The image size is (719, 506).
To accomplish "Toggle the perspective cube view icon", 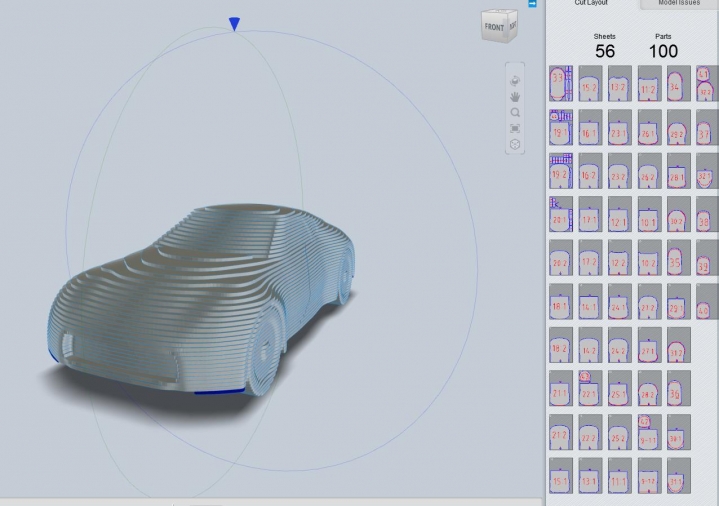I will [x=515, y=144].
